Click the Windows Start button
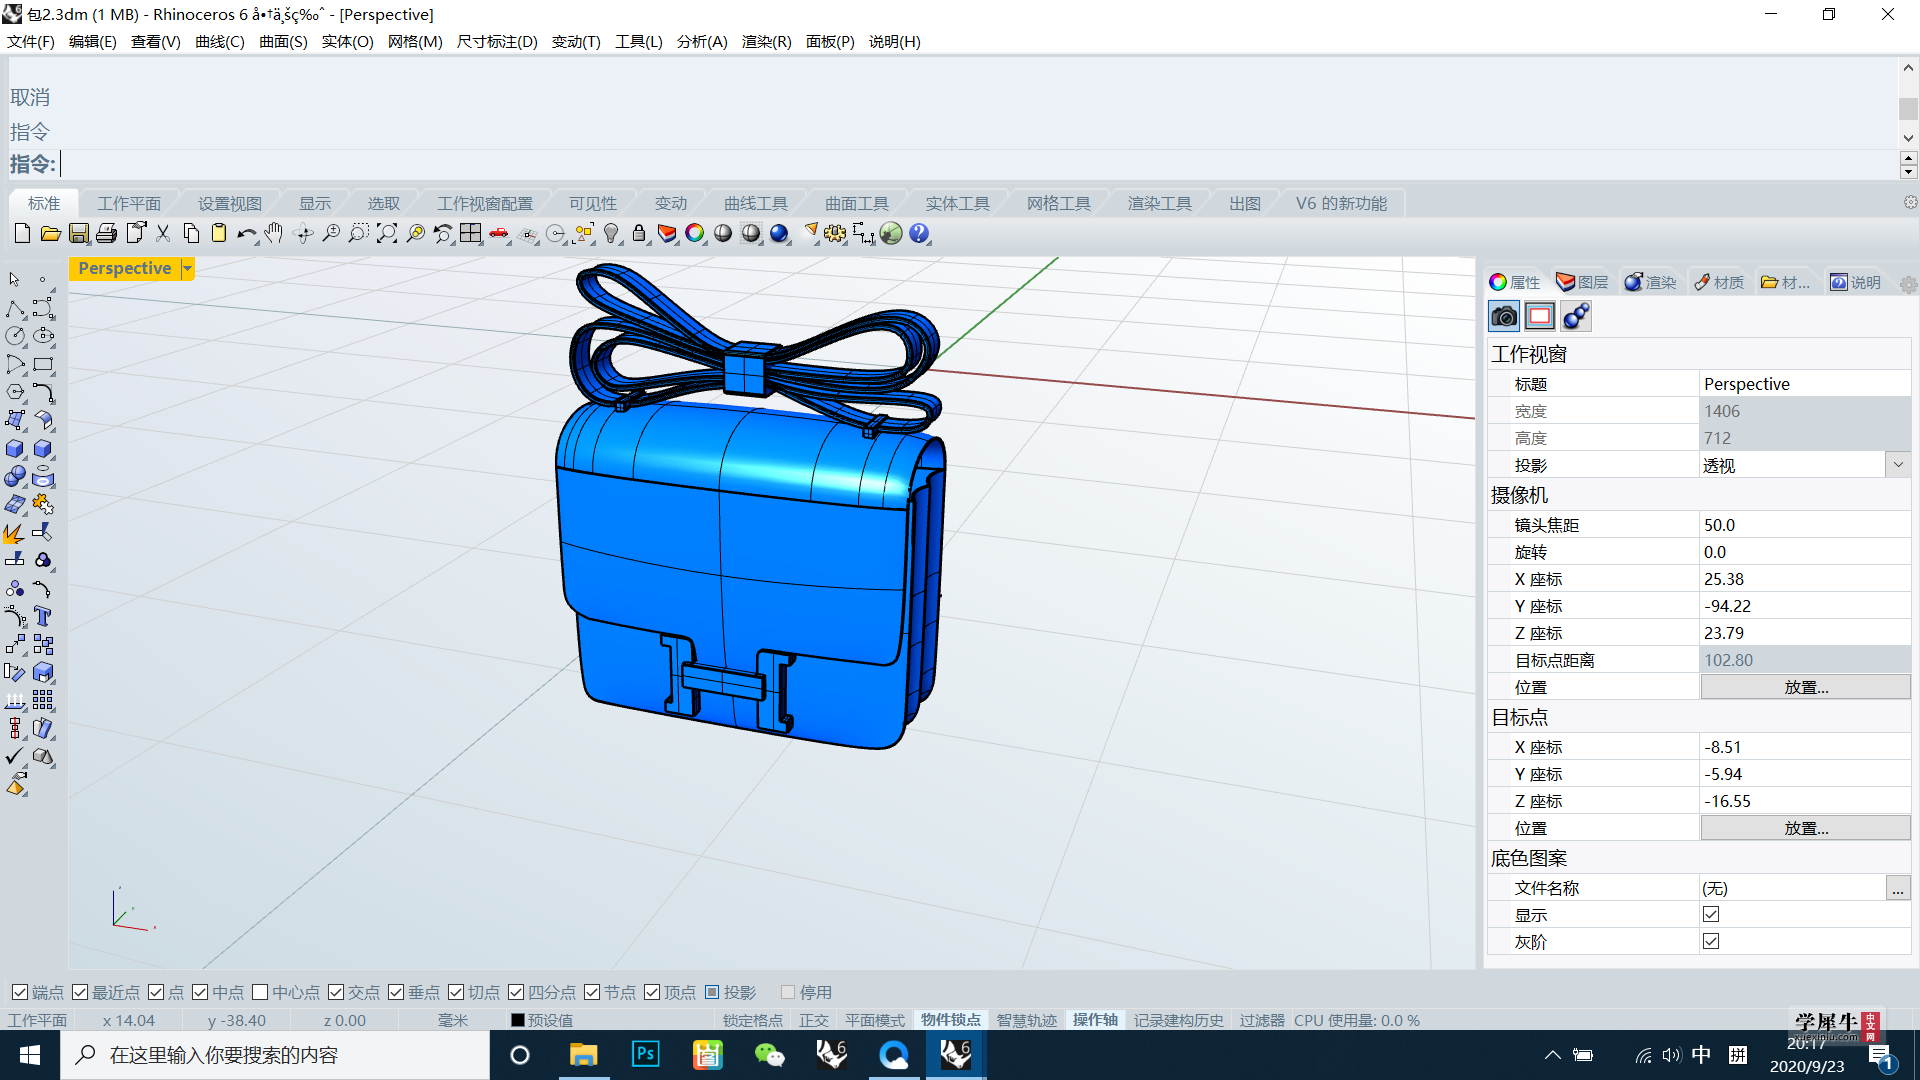Viewport: 1920px width, 1080px height. [30, 1055]
